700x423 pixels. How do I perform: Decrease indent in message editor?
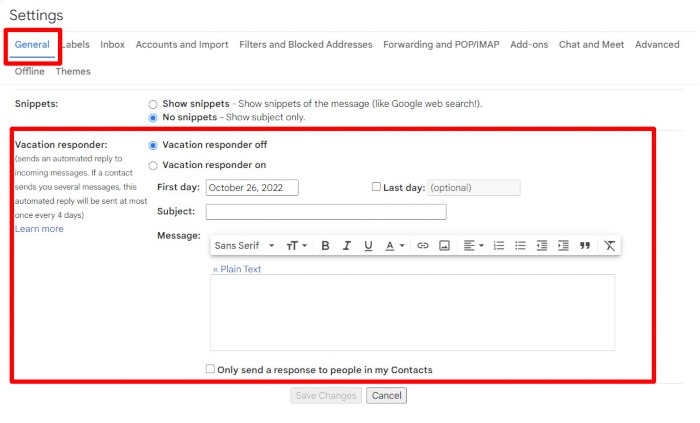(x=542, y=245)
